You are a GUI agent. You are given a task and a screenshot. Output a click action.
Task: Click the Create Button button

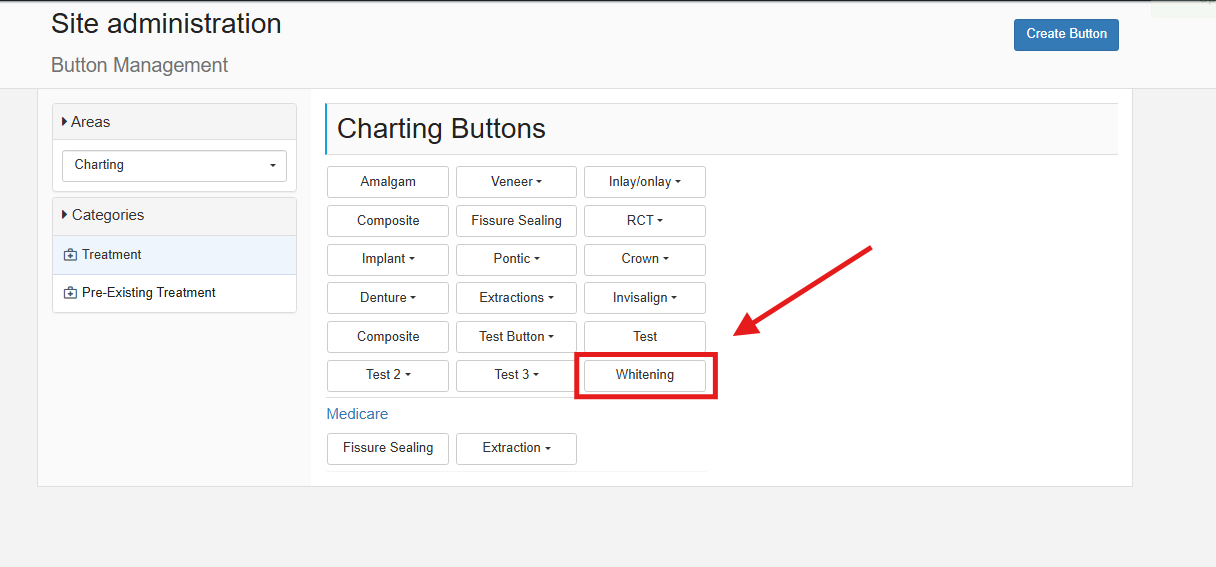1066,34
